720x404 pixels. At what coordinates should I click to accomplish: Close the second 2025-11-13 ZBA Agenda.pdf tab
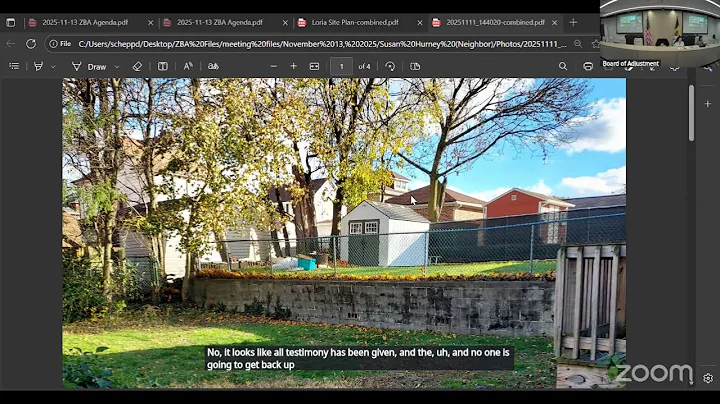(x=285, y=22)
